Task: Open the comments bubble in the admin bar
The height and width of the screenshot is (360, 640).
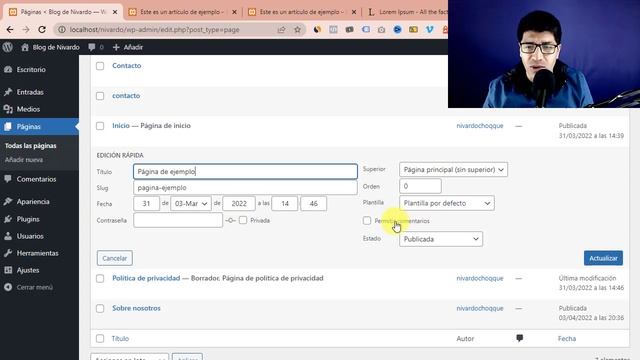Action: (96, 47)
